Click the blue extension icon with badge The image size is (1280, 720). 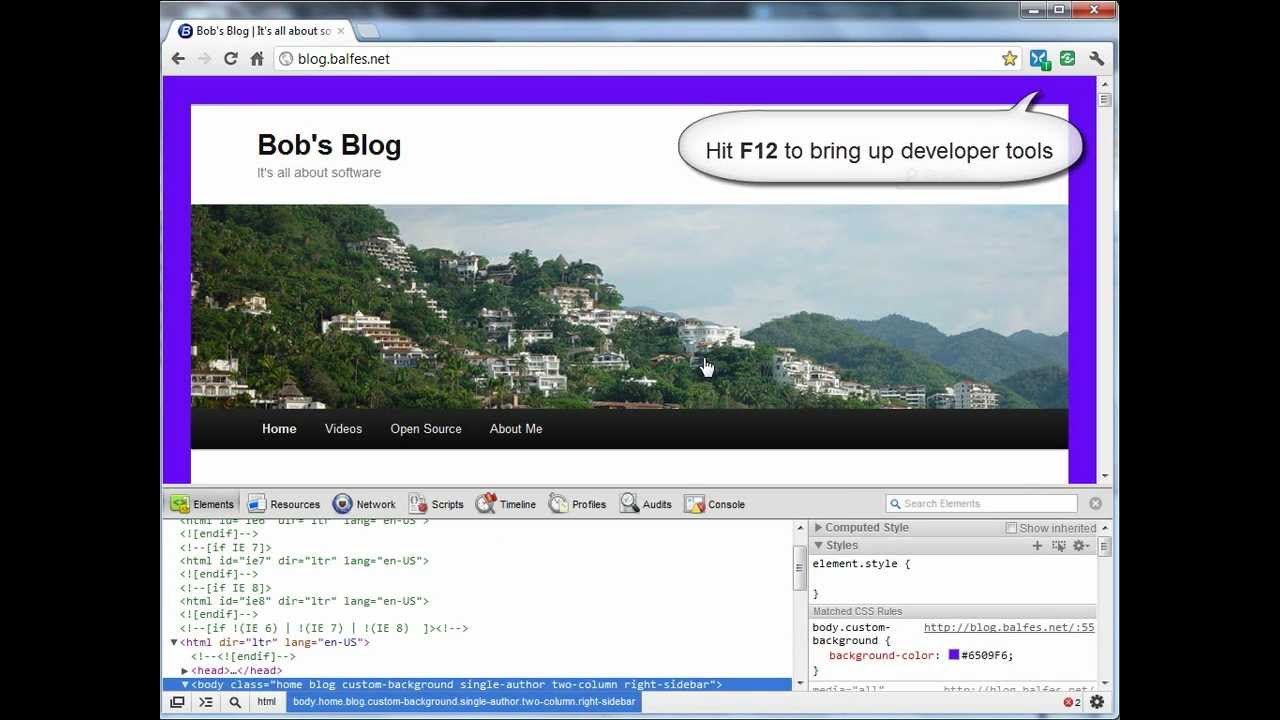pos(1039,59)
